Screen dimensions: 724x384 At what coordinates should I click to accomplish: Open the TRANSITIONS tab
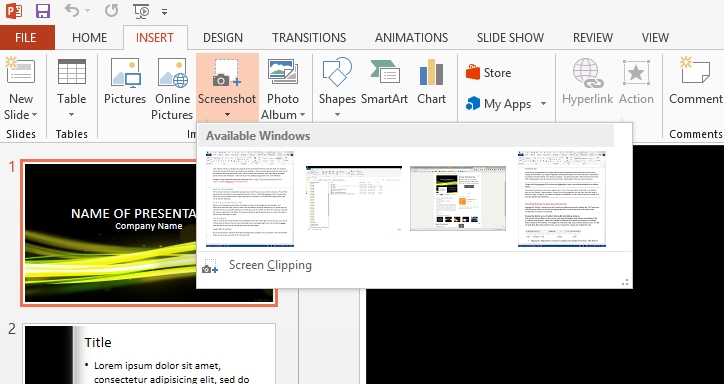click(309, 37)
